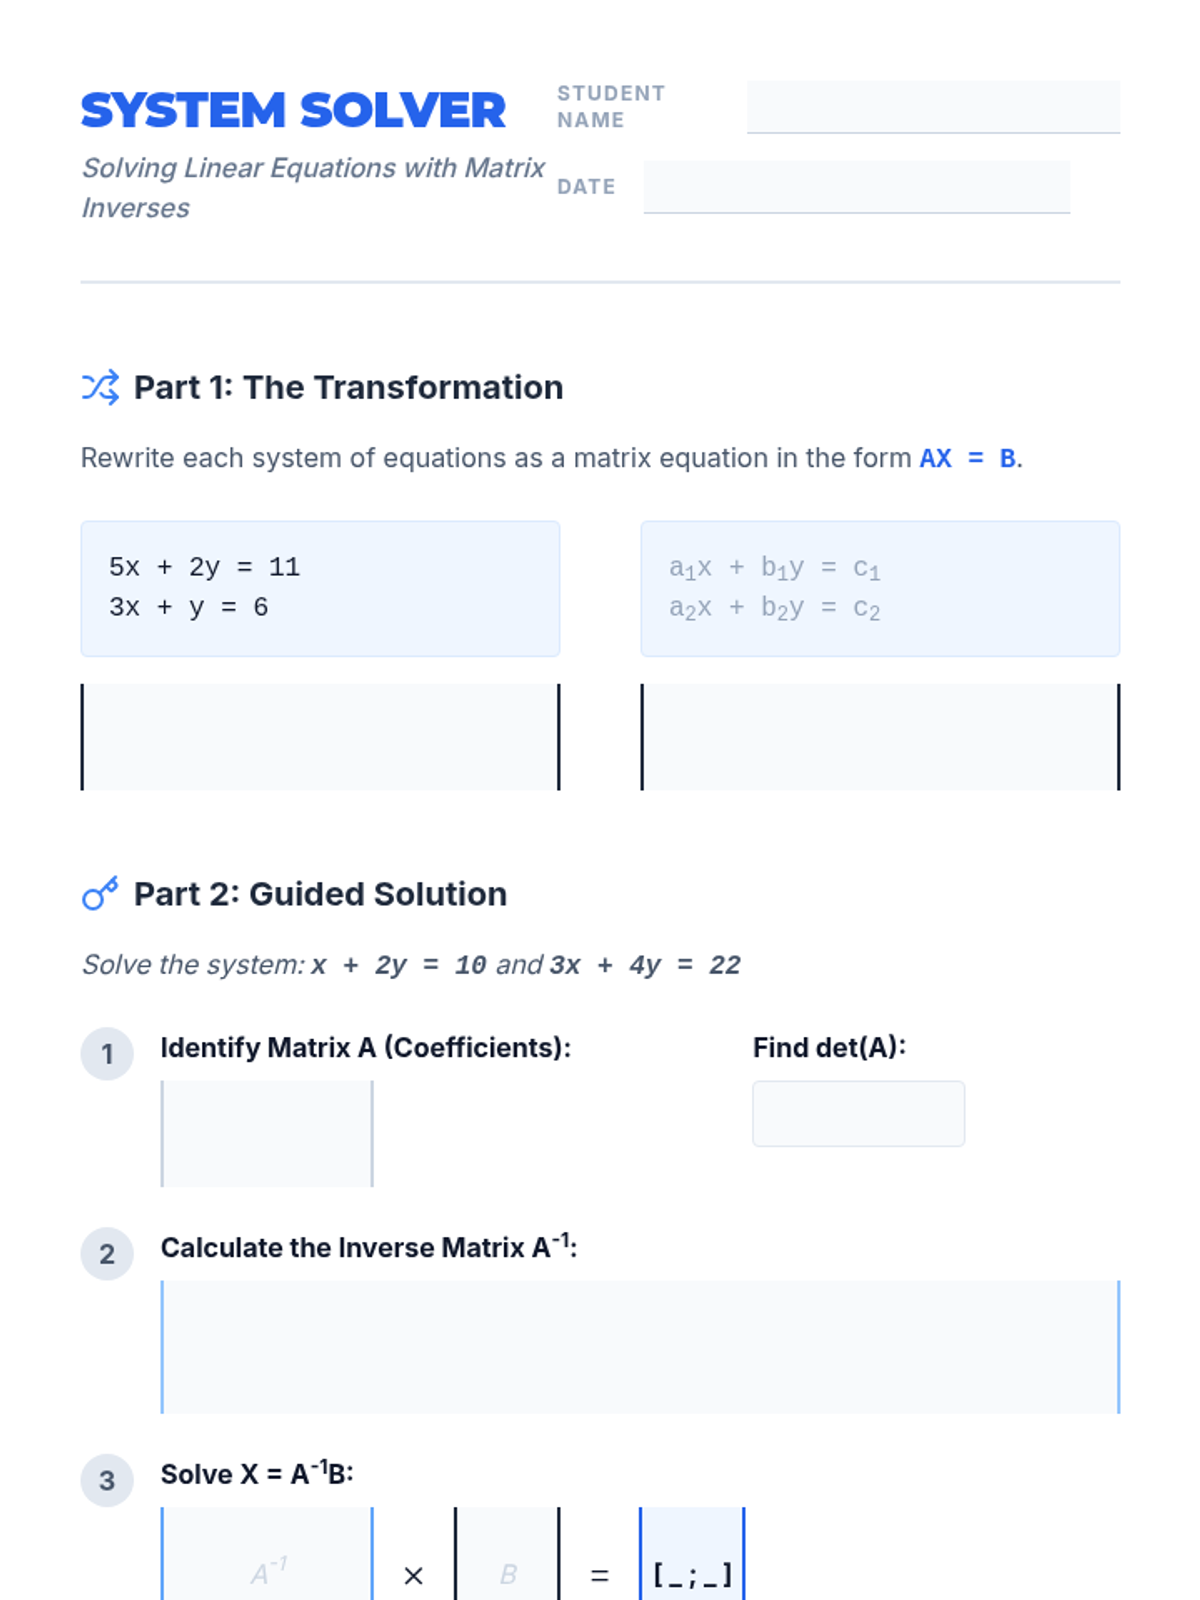This screenshot has height=1600, width=1200.
Task: Click the general a1x + b1y = c1 equation card
Action: [x=880, y=588]
